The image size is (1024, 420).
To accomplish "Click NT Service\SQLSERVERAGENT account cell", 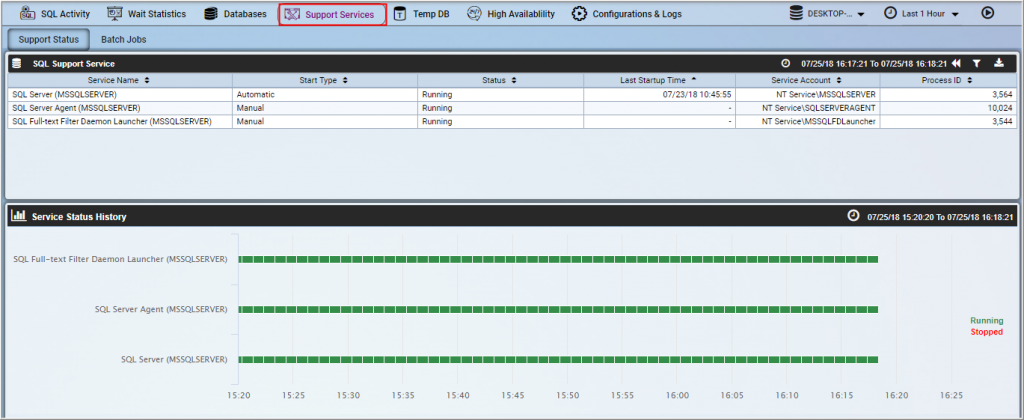I will point(807,108).
